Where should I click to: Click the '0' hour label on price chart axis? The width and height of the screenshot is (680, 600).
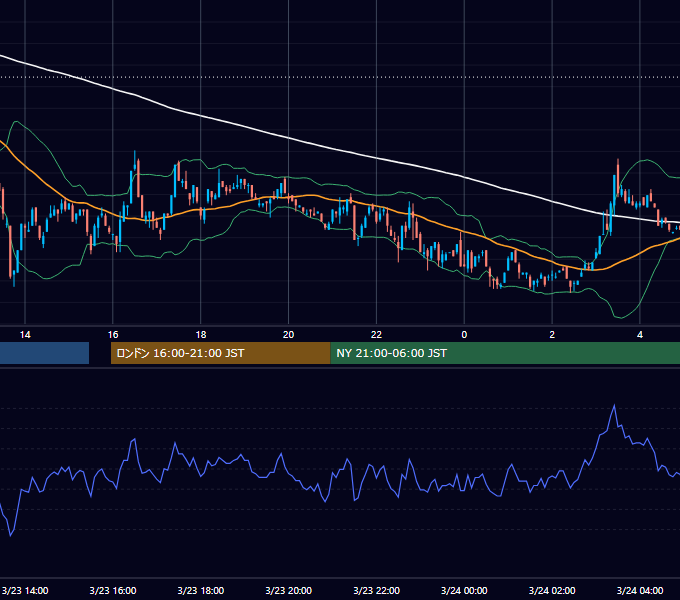[x=464, y=335]
